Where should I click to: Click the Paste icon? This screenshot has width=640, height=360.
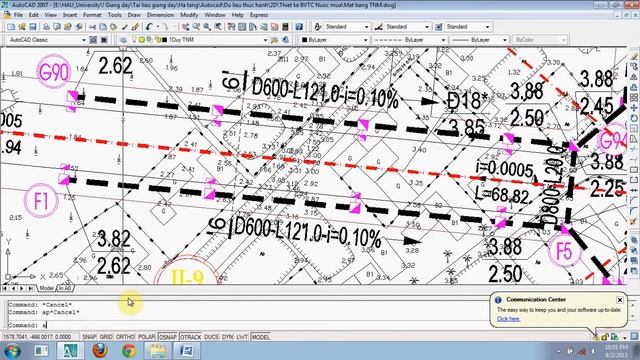pyautogui.click(x=113, y=27)
